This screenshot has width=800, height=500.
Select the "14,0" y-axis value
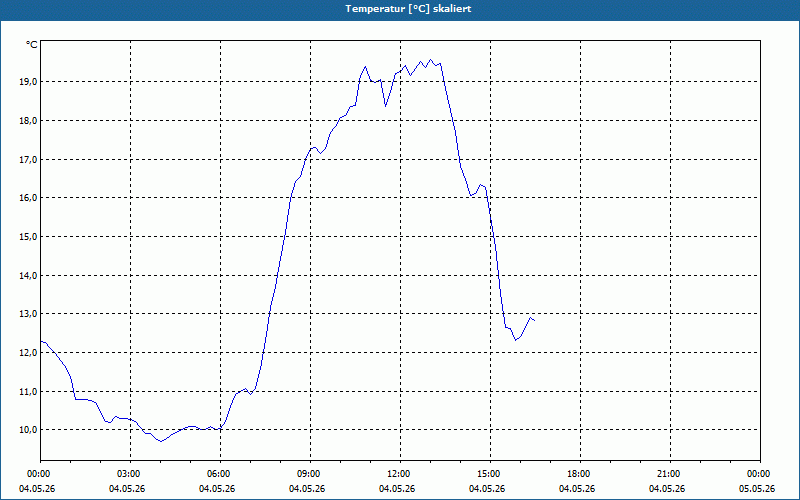pyautogui.click(x=28, y=275)
